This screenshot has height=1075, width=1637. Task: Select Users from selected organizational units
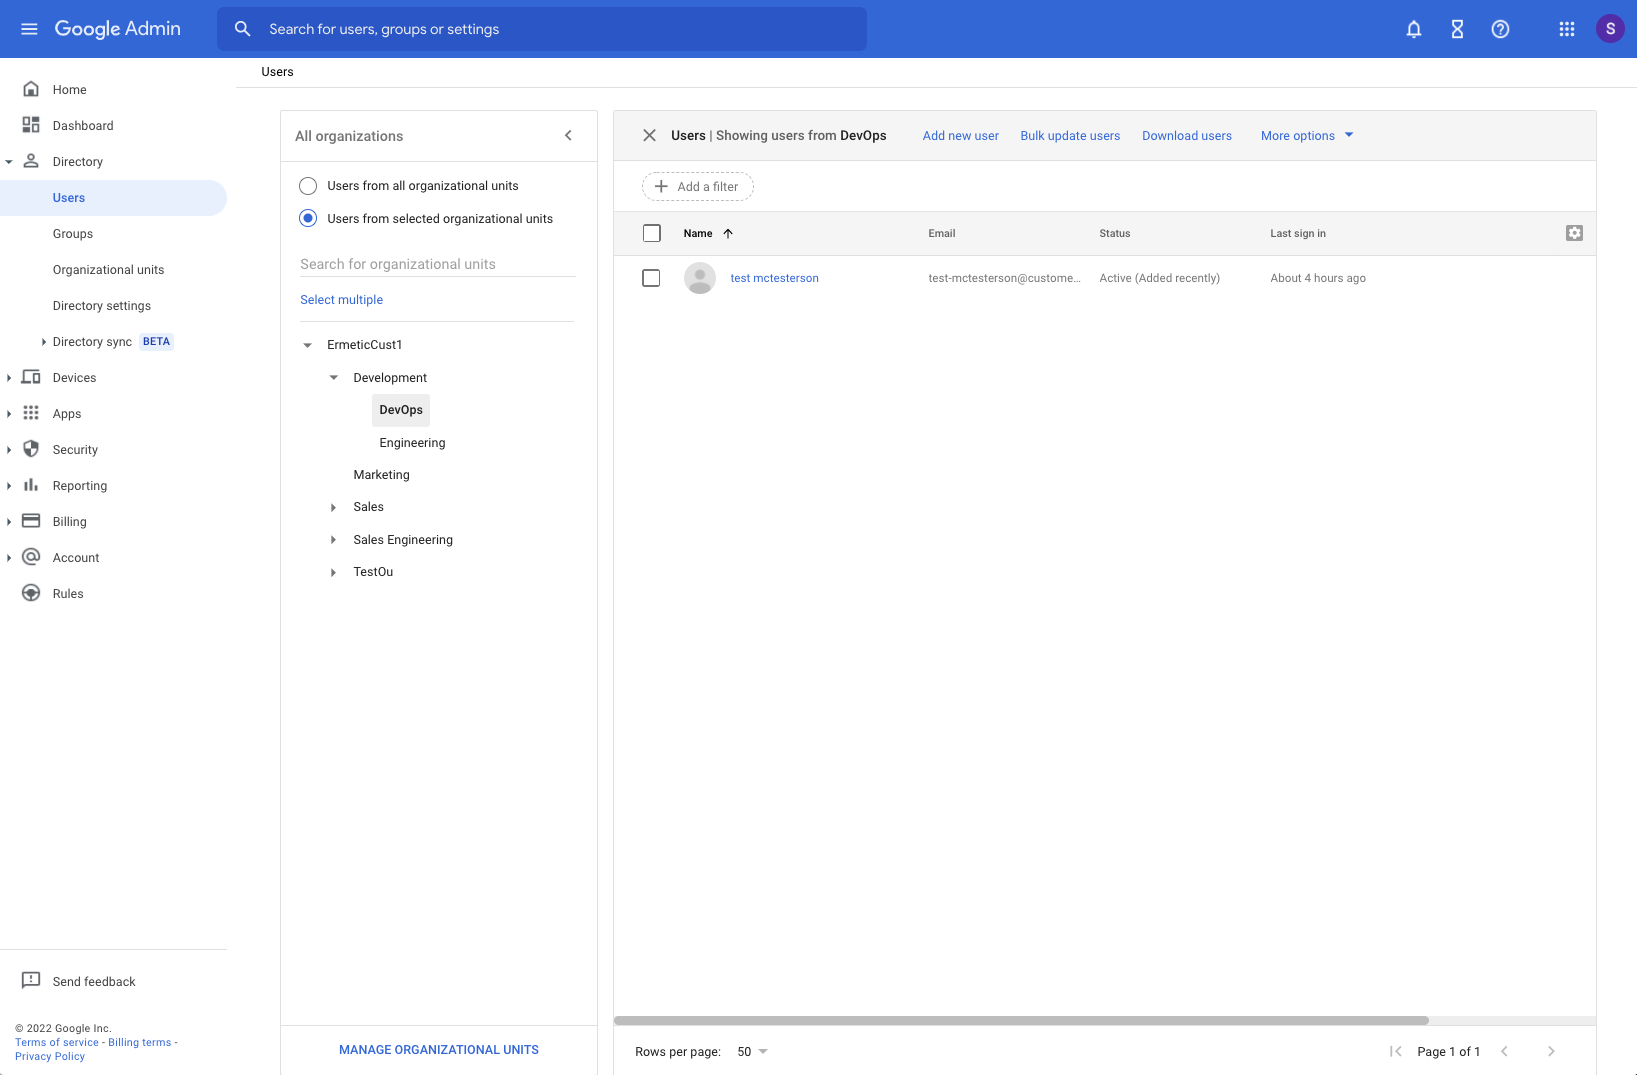click(308, 218)
